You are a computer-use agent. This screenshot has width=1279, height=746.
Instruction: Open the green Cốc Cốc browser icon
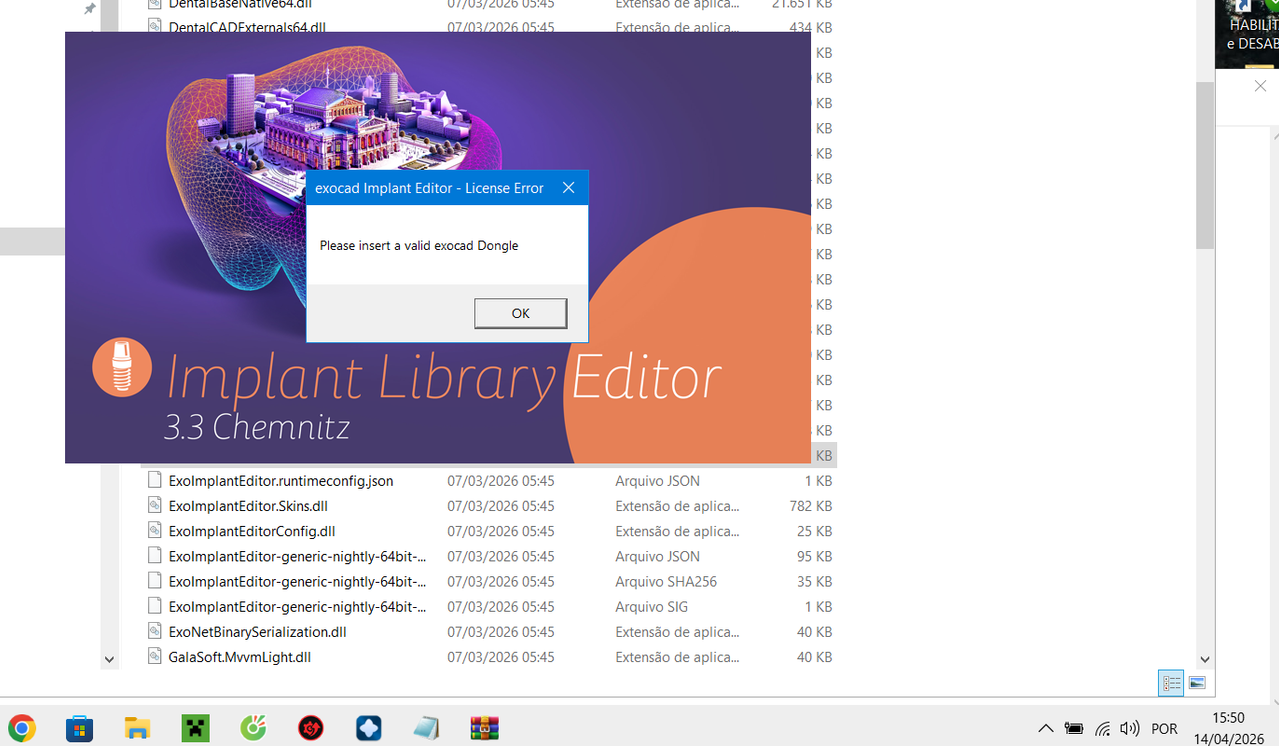(253, 728)
